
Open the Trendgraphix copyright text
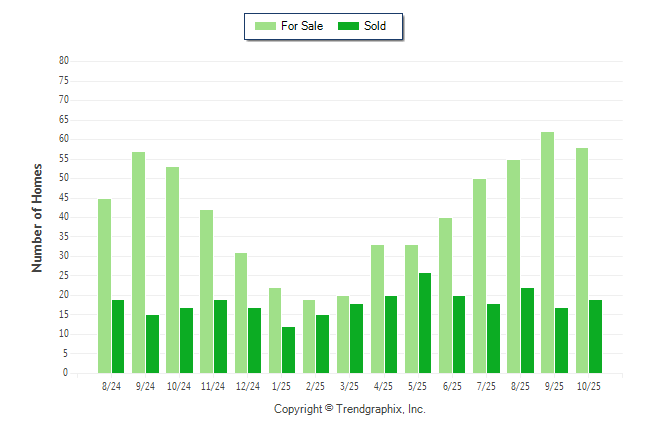point(350,409)
